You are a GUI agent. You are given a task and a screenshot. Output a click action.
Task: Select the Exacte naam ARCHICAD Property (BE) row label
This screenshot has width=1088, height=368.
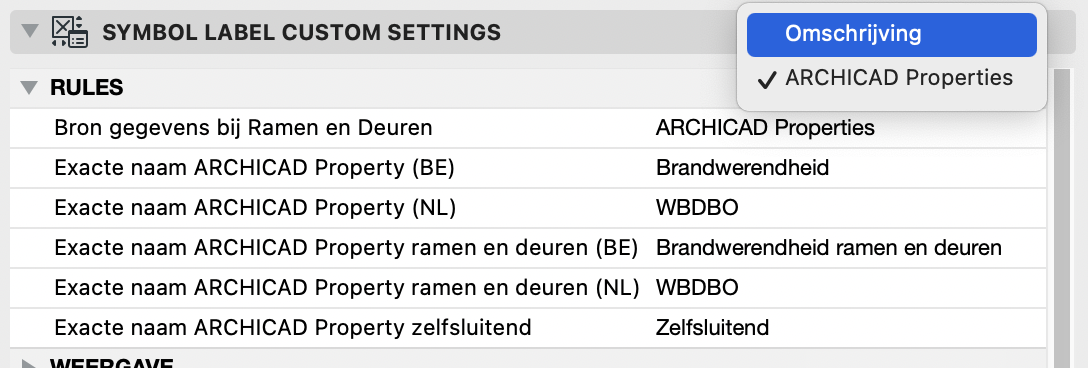pos(254,168)
